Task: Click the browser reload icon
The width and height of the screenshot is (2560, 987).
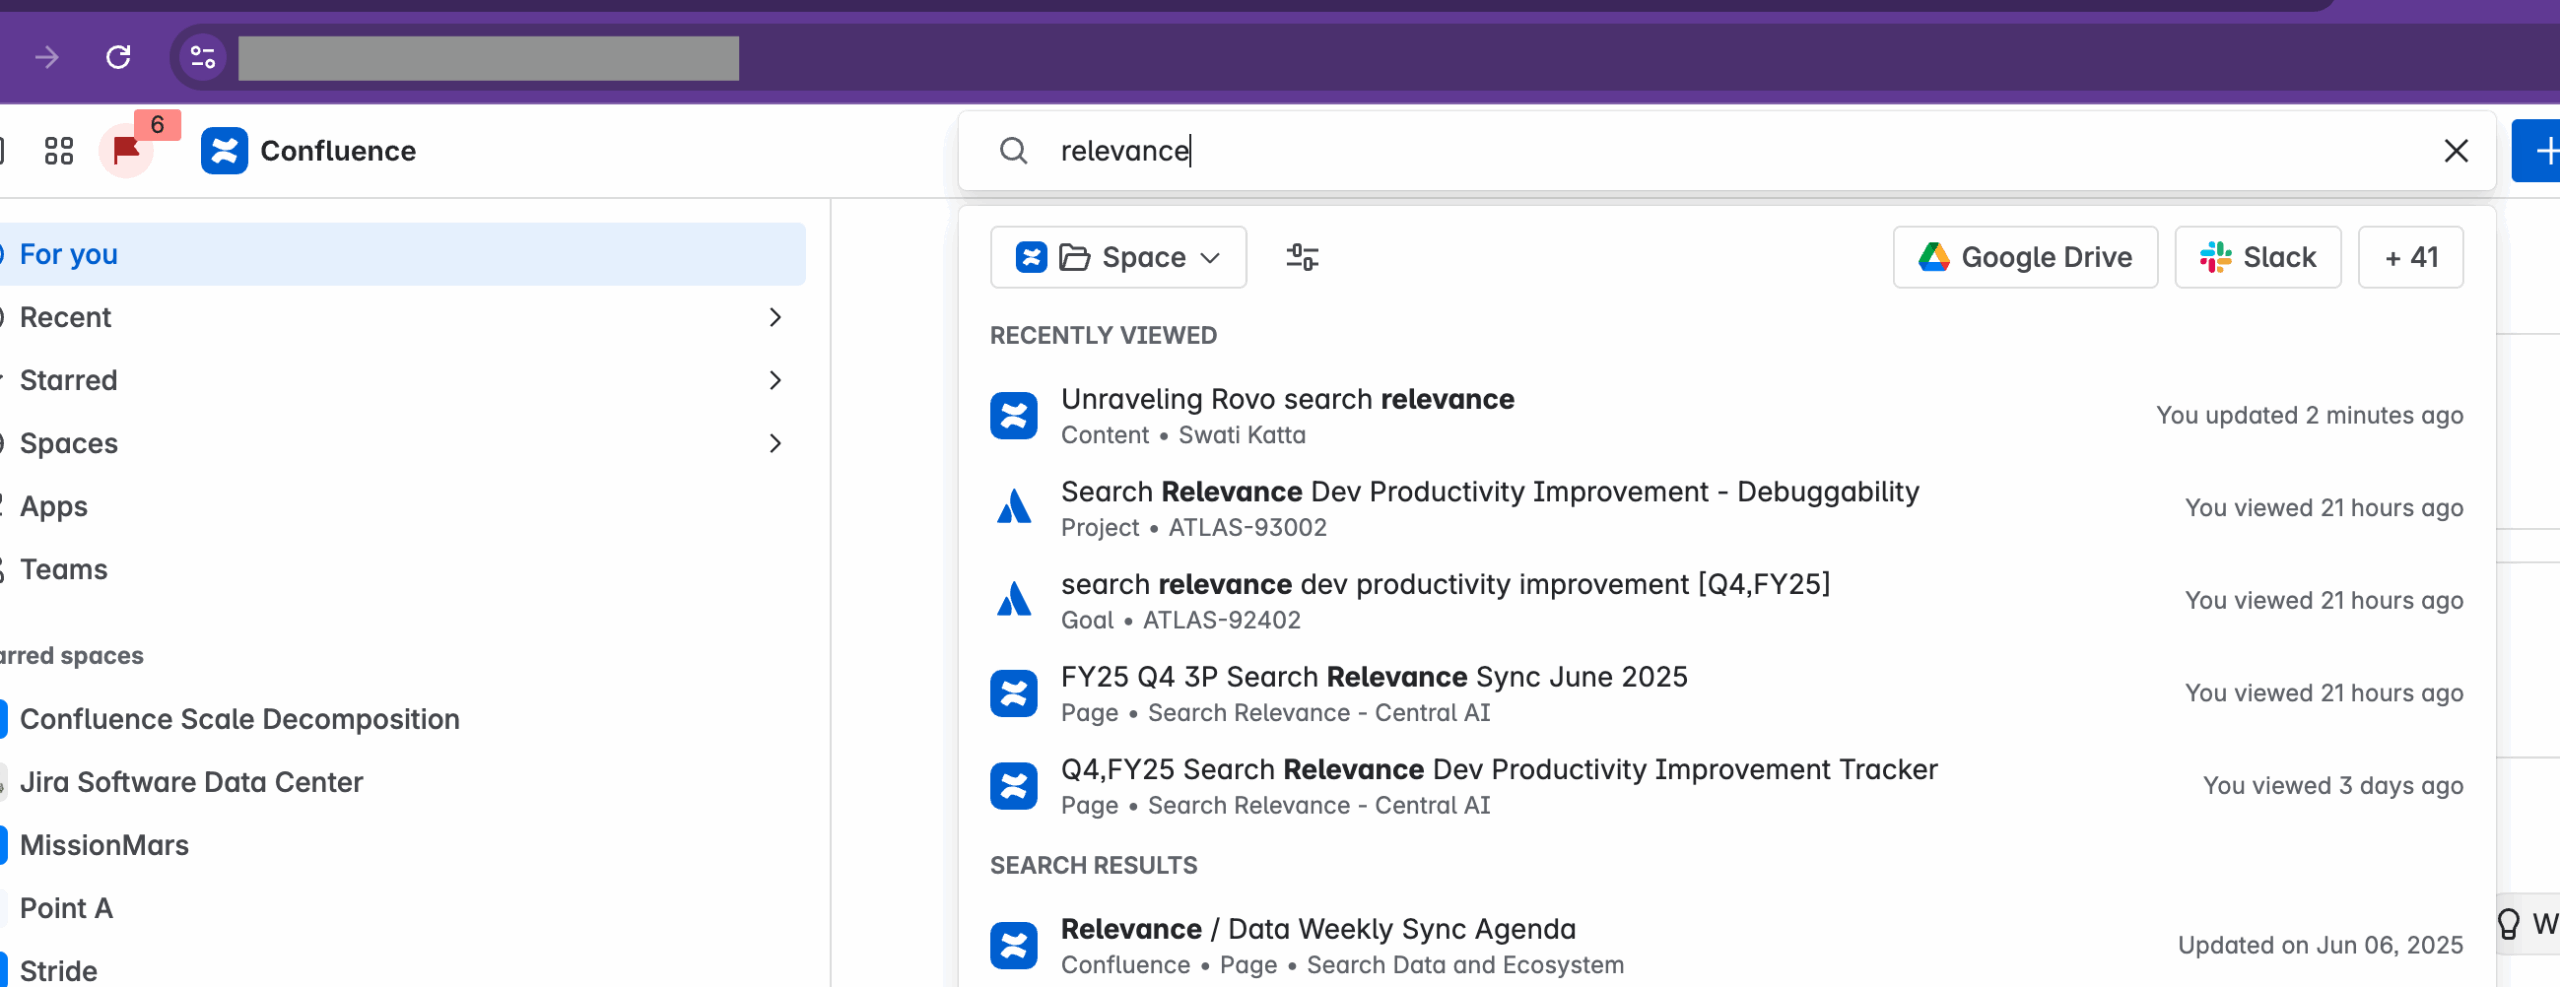Action: (x=118, y=57)
